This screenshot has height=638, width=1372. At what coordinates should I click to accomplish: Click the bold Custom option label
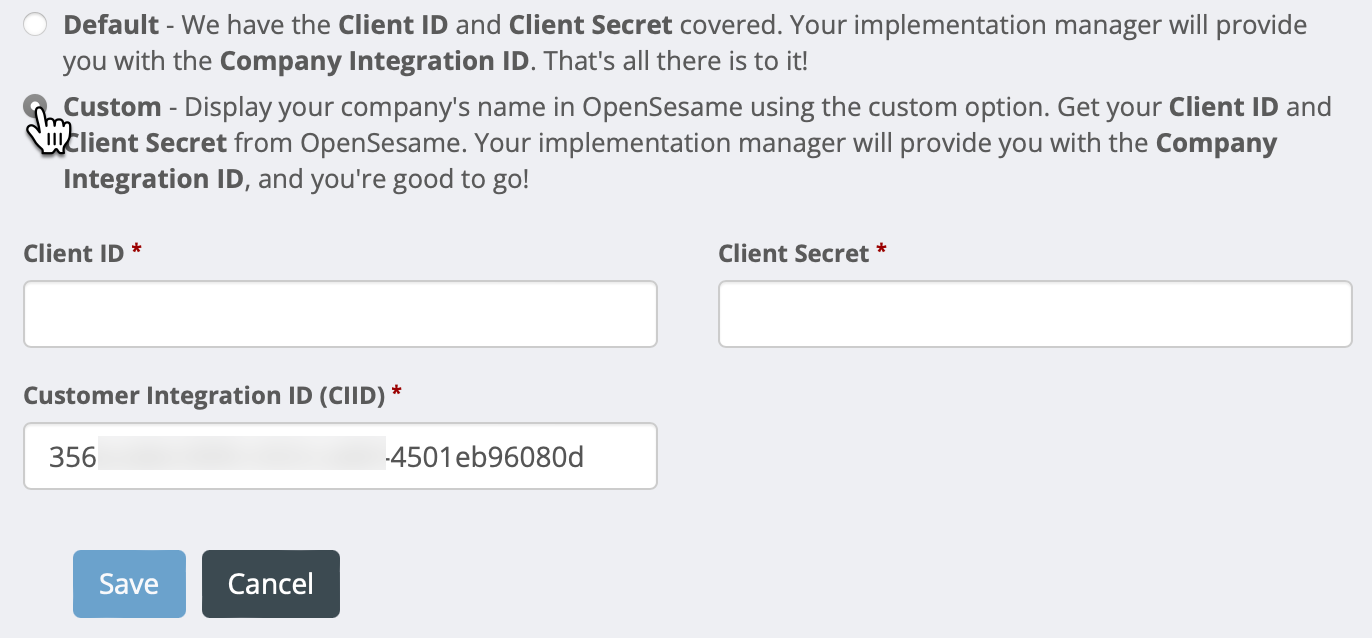(112, 106)
